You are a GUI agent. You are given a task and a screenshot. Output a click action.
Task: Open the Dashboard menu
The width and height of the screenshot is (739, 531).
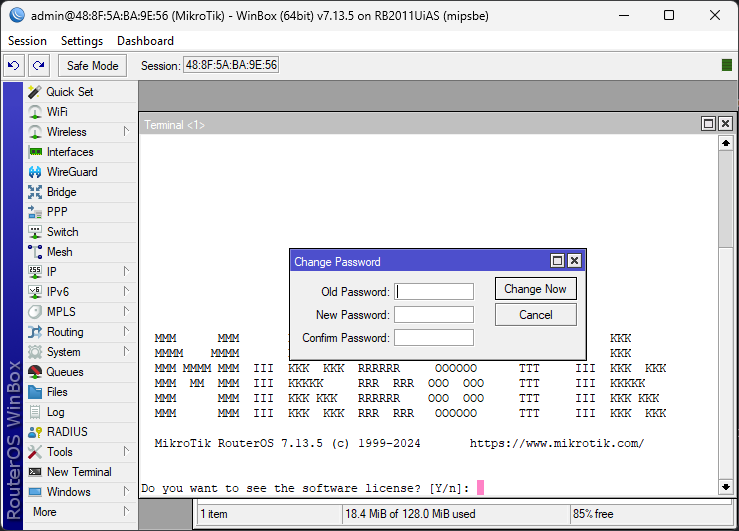coord(145,41)
